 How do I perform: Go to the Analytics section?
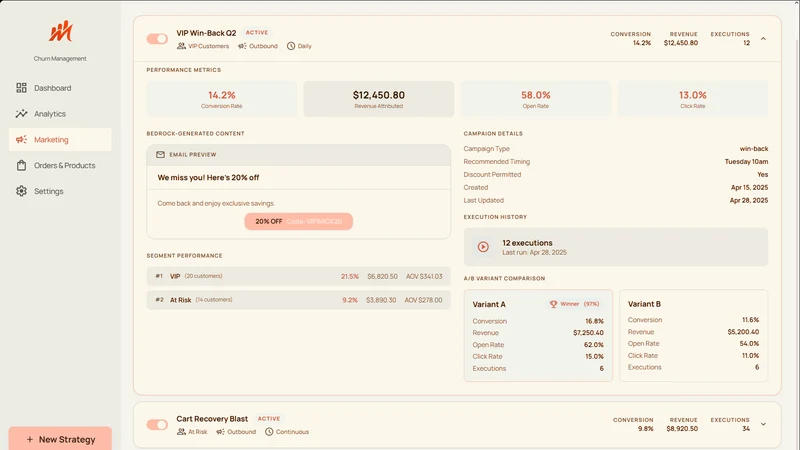pyautogui.click(x=60, y=114)
